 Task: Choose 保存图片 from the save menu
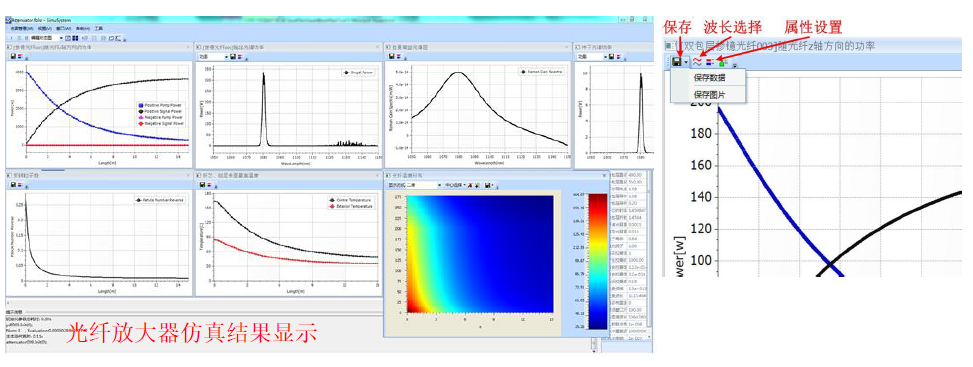coord(709,95)
